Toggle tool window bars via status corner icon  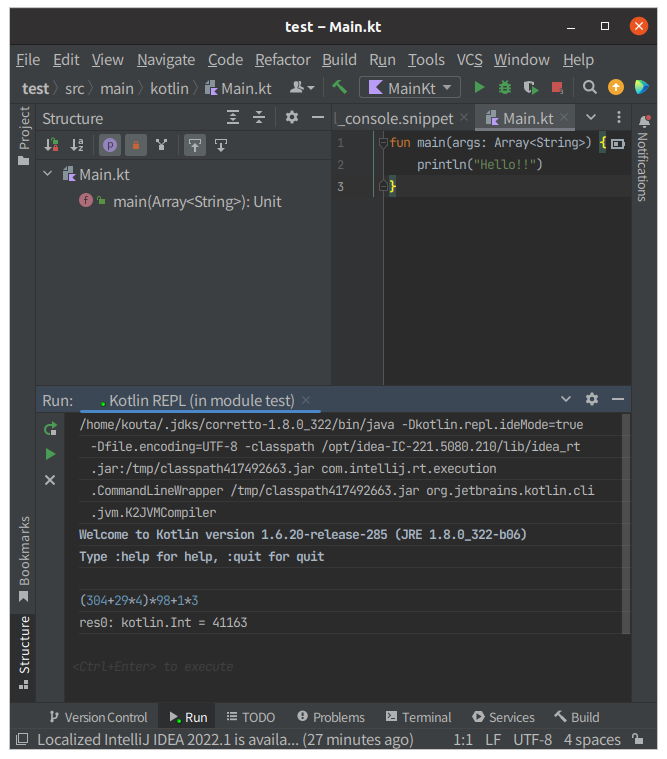pyautogui.click(x=22, y=739)
